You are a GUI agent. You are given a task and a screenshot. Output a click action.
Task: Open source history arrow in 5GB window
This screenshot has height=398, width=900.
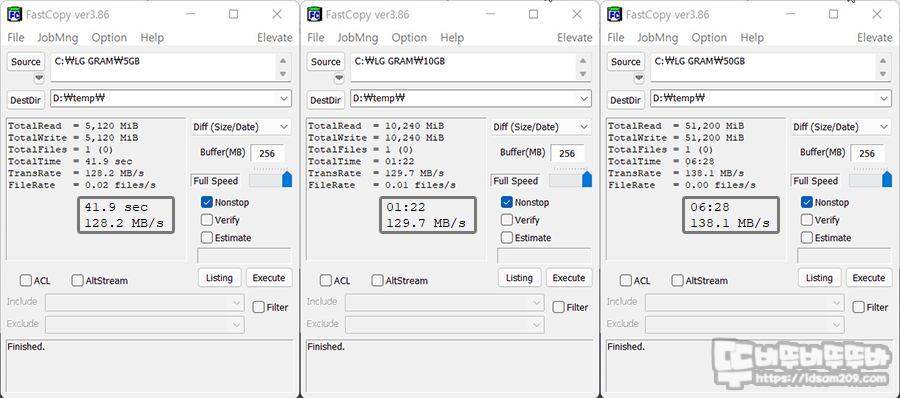(38, 78)
